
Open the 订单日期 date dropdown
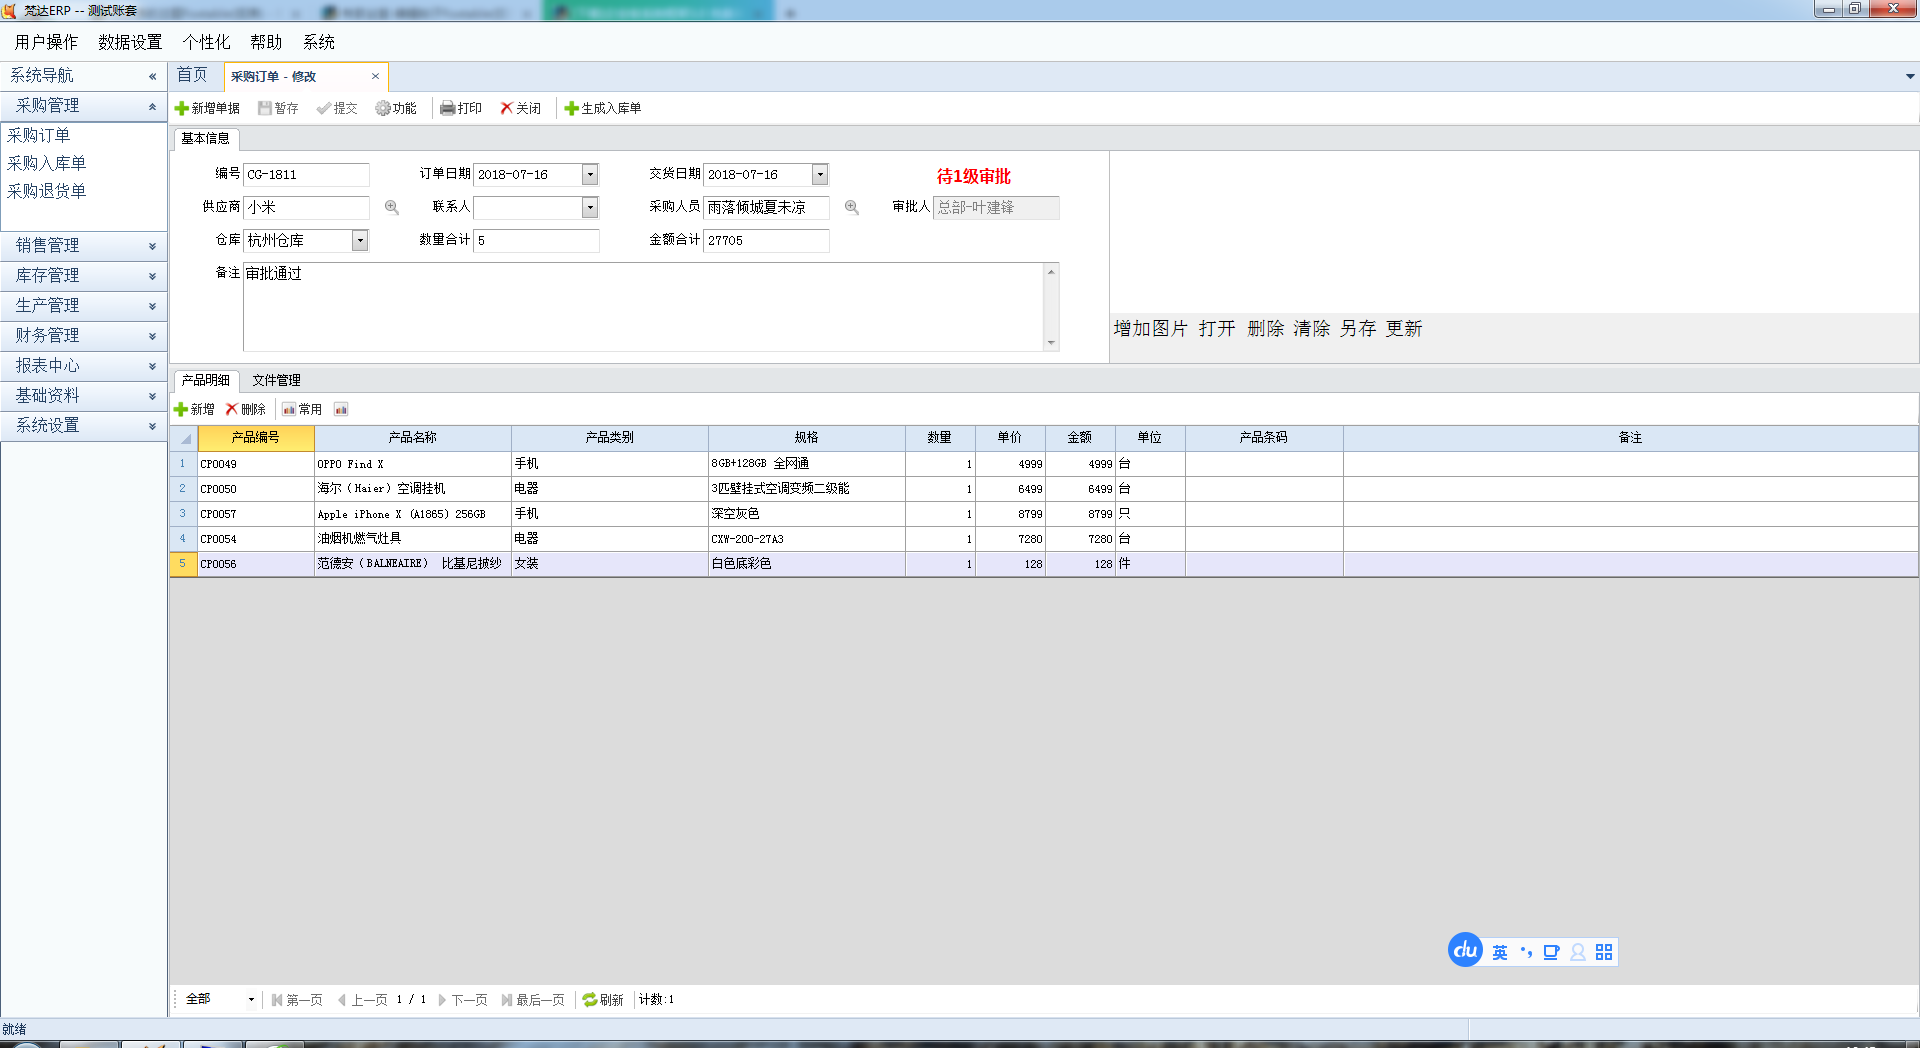click(590, 174)
